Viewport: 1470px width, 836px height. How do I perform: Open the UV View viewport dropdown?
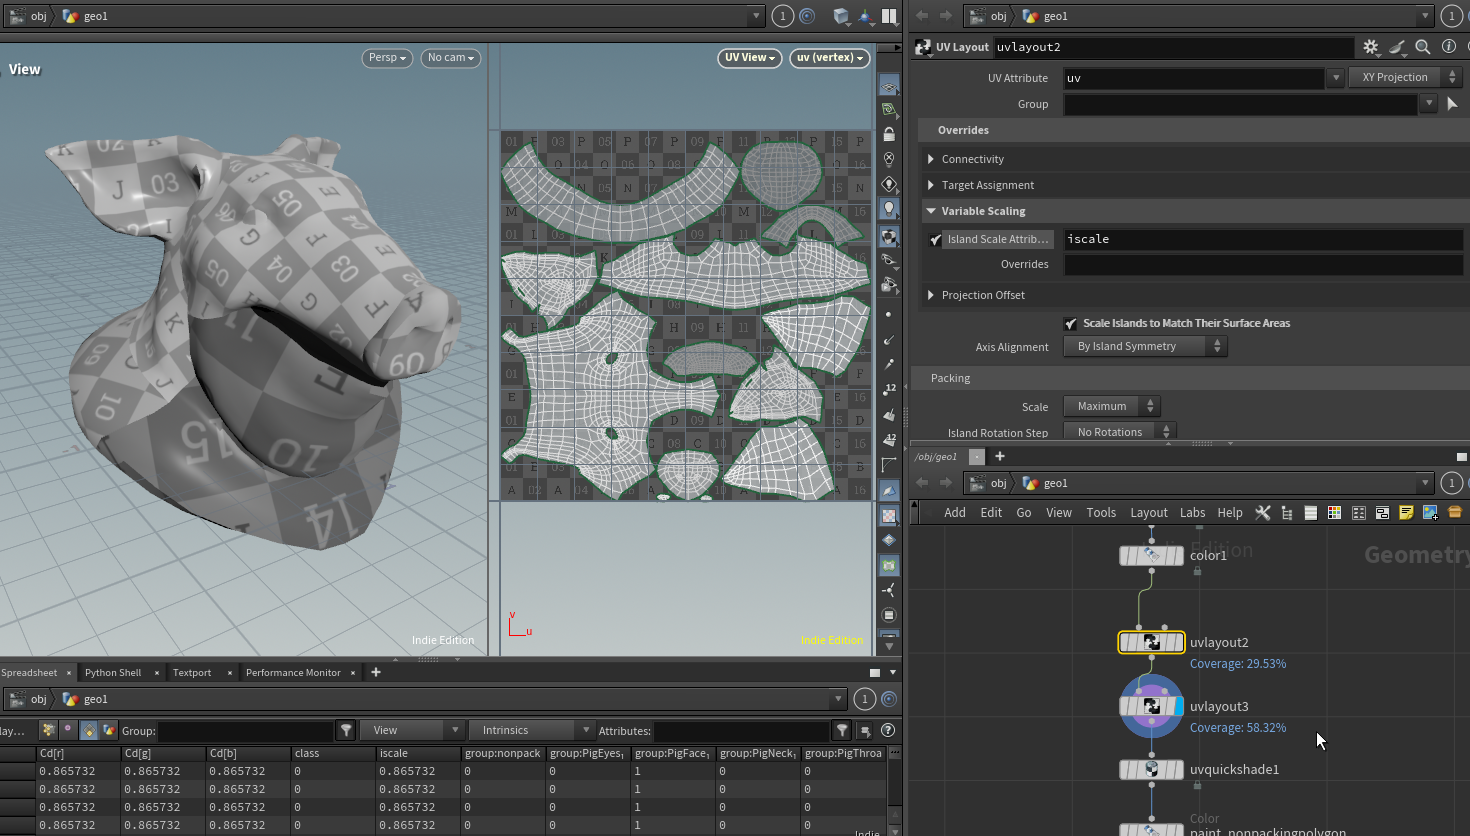point(750,58)
